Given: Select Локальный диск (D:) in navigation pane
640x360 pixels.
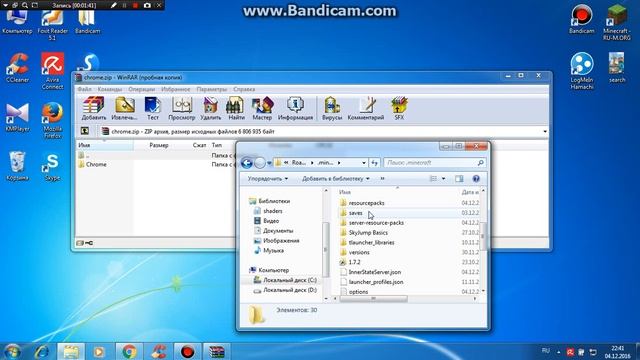Looking at the screenshot, I should tap(285, 290).
